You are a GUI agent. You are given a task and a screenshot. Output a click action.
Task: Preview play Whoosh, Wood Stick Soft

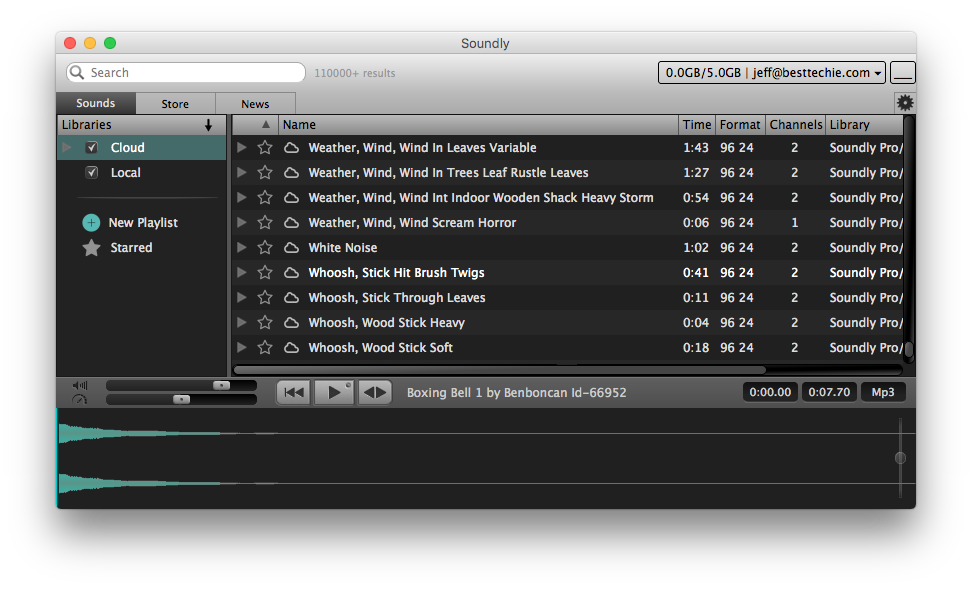(241, 348)
